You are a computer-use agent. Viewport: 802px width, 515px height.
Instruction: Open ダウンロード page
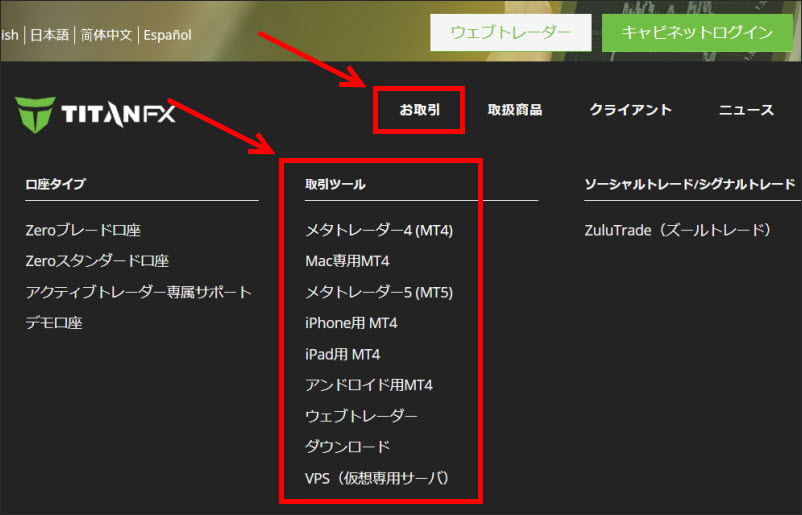point(348,446)
